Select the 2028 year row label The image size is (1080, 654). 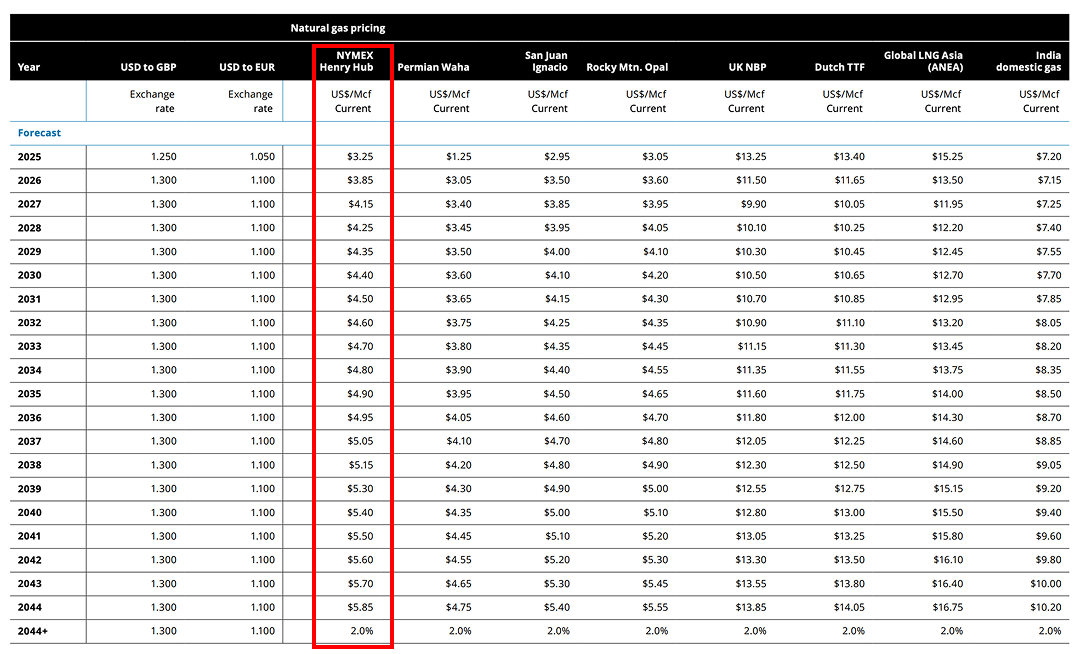(x=30, y=228)
